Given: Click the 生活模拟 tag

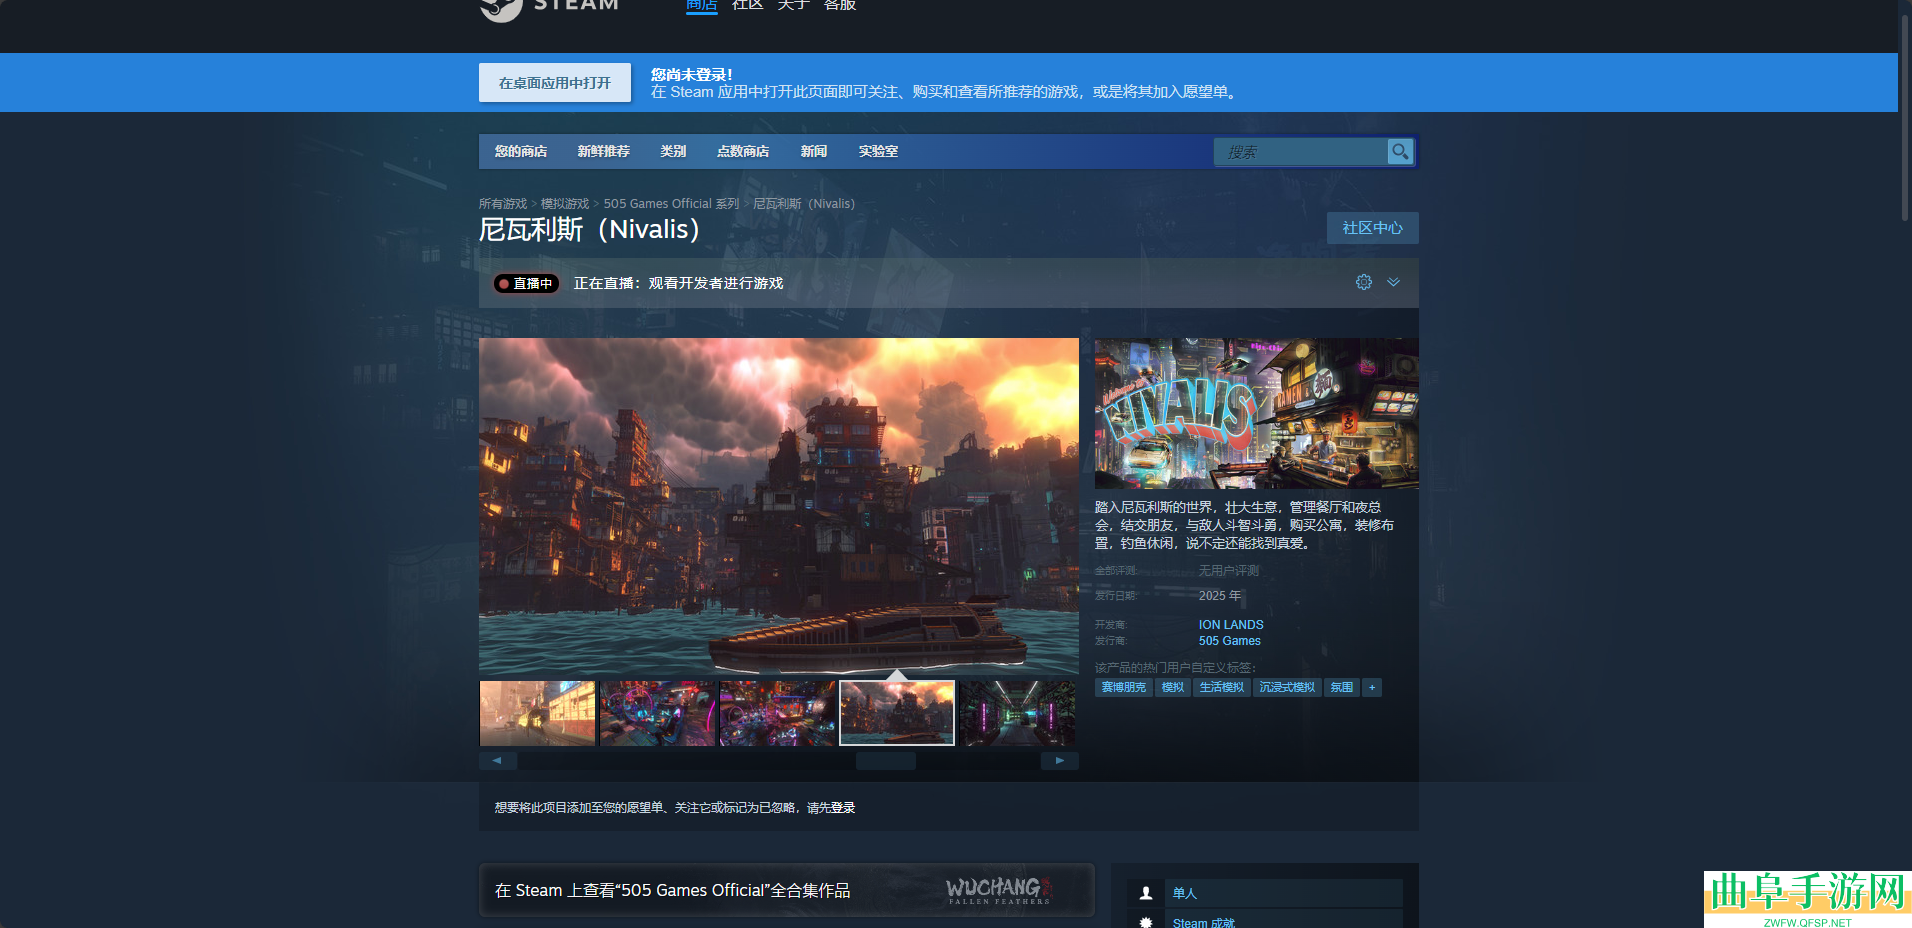Looking at the screenshot, I should (x=1222, y=687).
